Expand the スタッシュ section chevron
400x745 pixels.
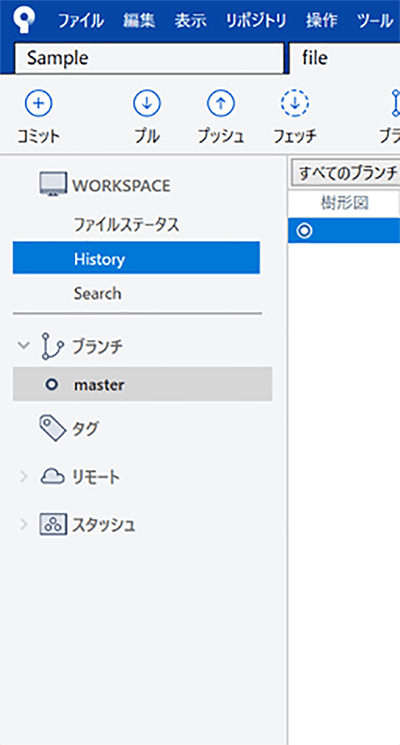point(24,525)
